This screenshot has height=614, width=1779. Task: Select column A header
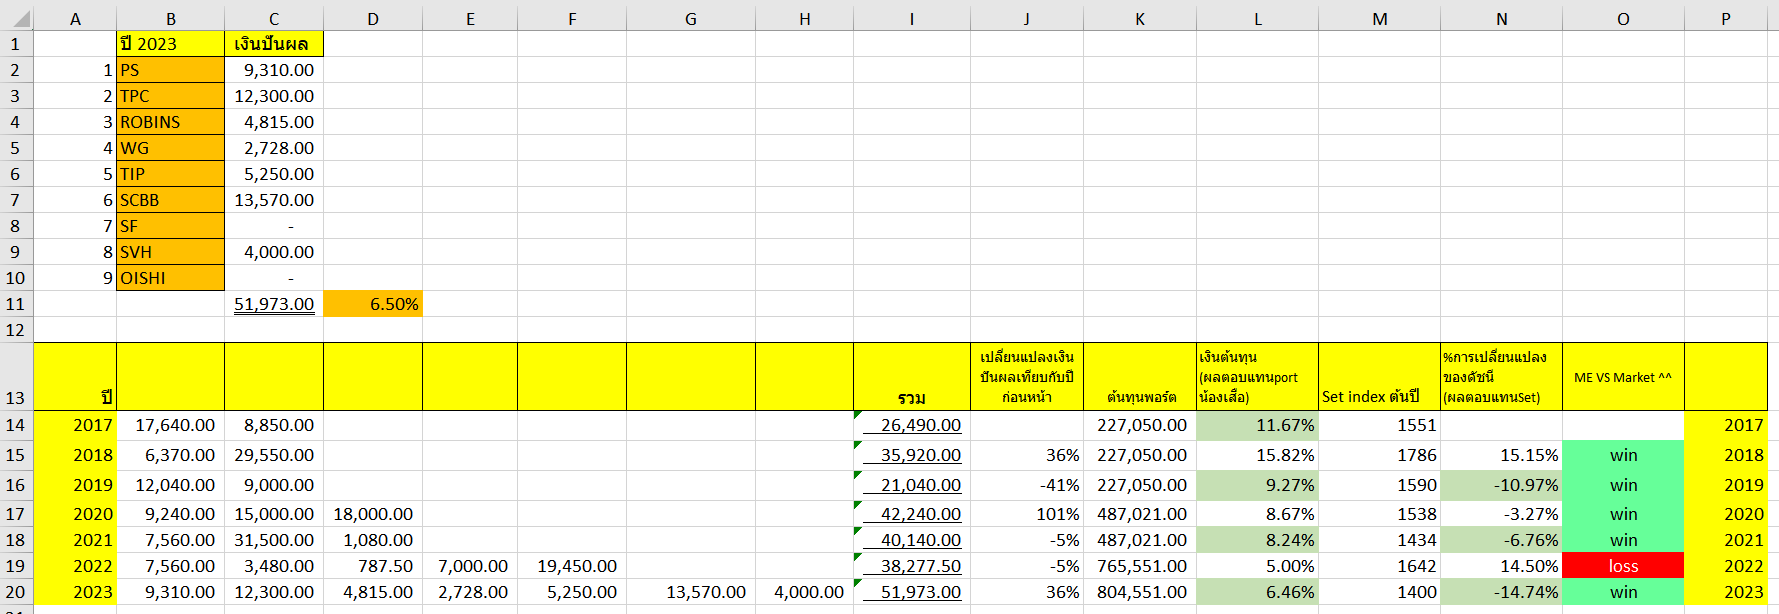75,18
